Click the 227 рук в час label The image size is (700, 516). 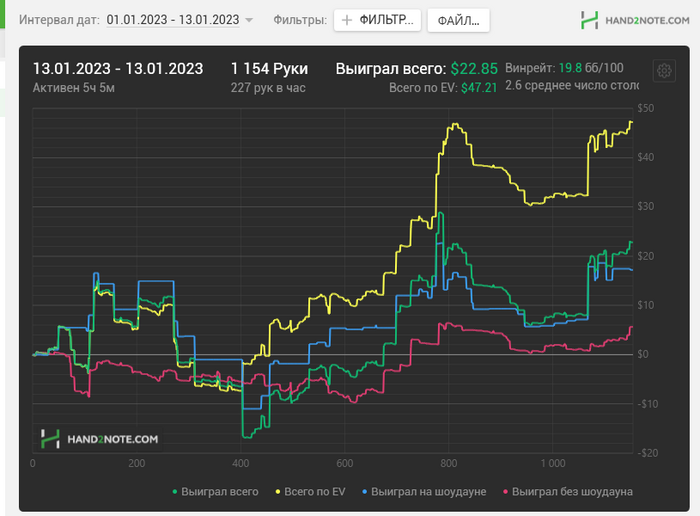pyautogui.click(x=268, y=88)
